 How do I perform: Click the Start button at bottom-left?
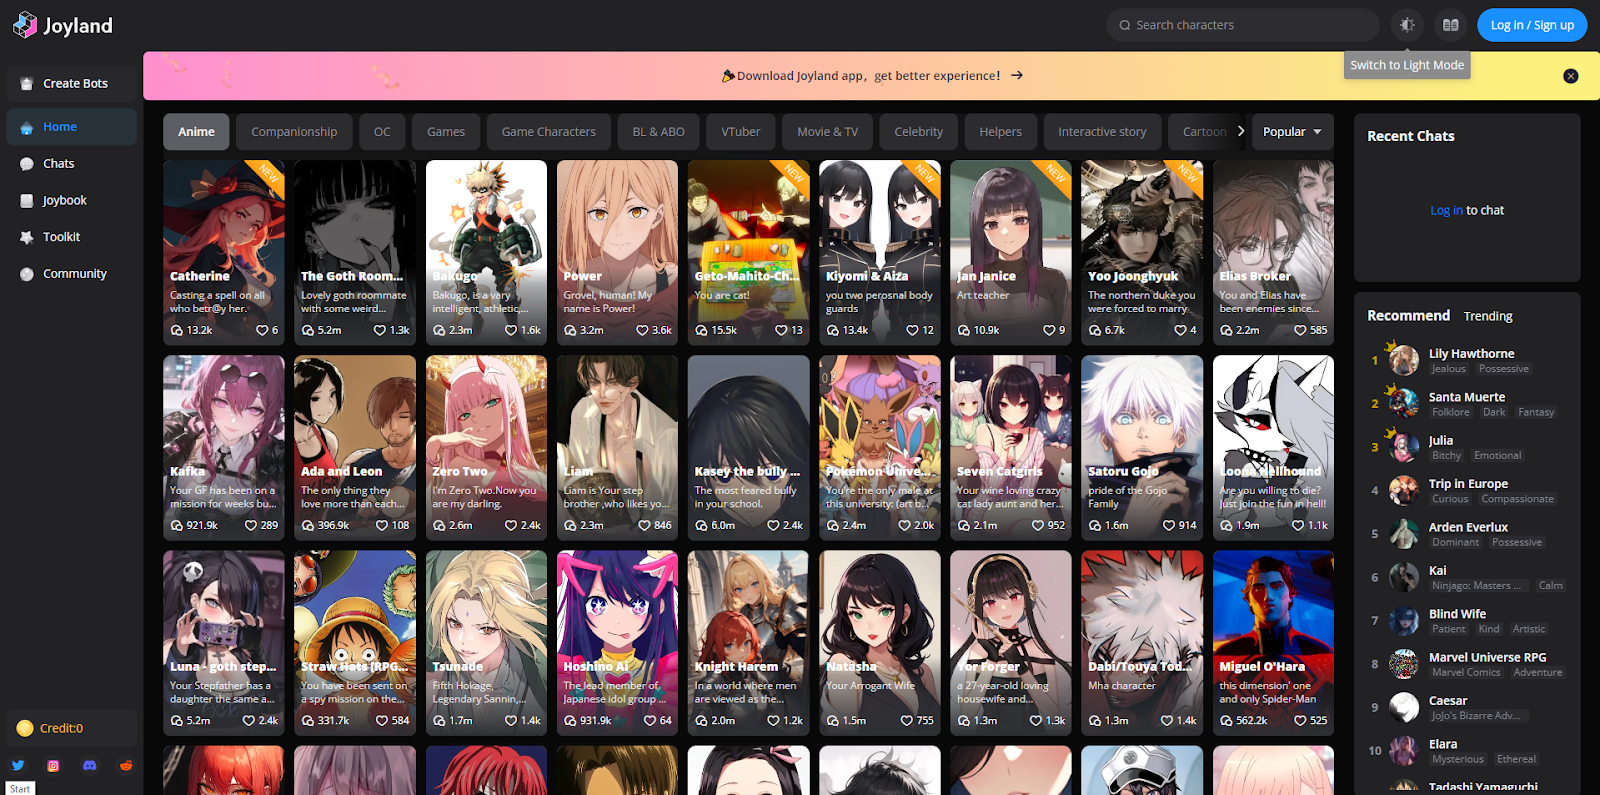(x=20, y=789)
